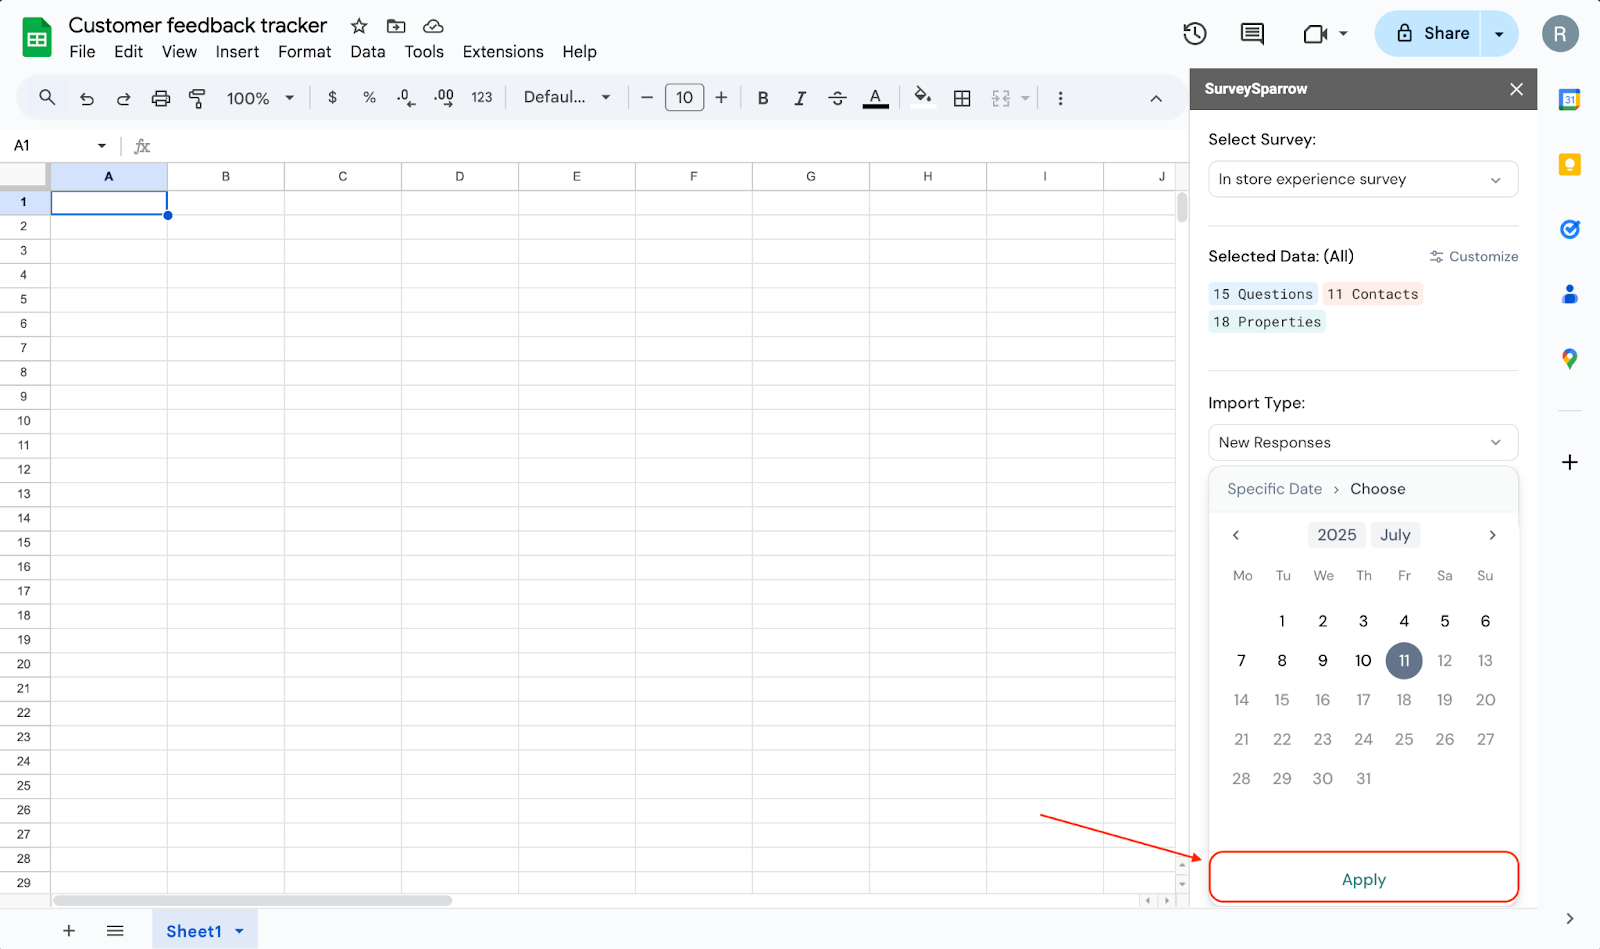The width and height of the screenshot is (1600, 949).
Task: Click the paint format roller icon
Action: click(197, 98)
